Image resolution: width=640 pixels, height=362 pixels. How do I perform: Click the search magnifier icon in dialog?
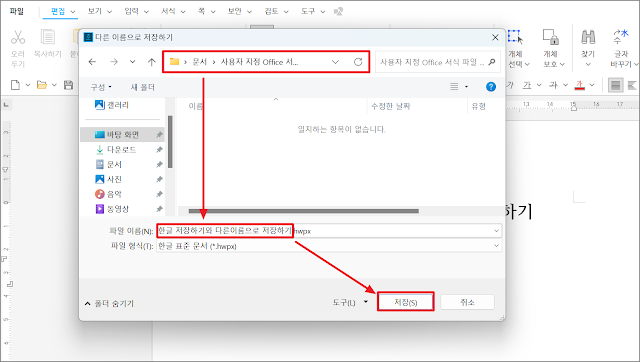(x=492, y=62)
